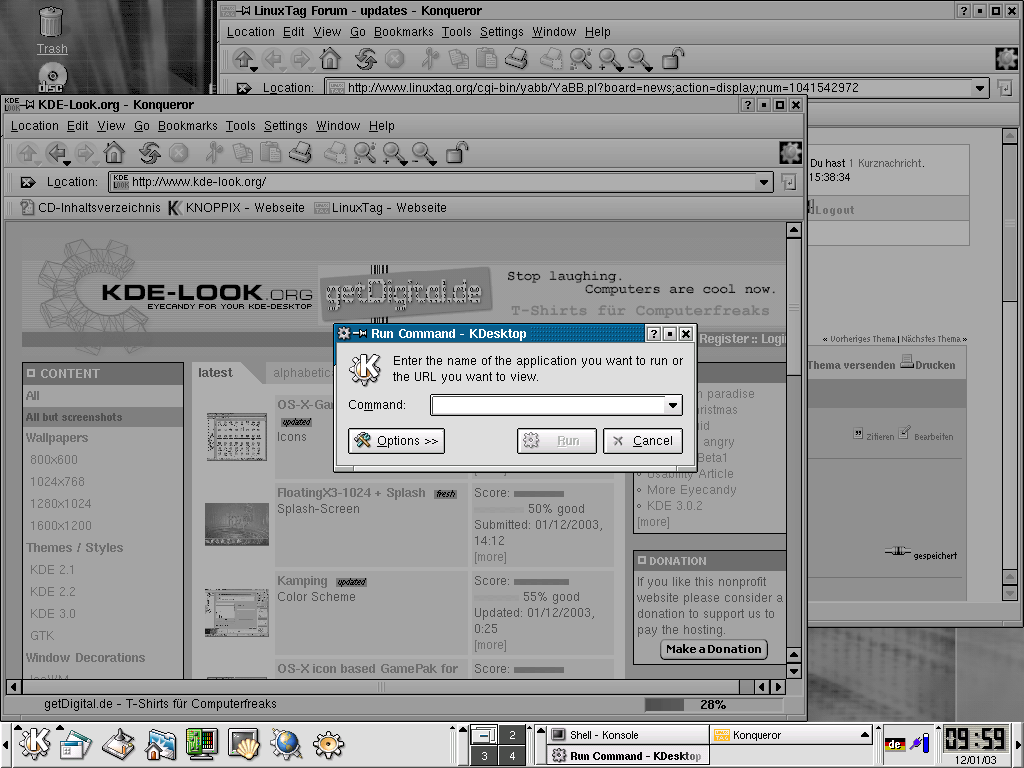Click the Wallpapers category link
1024x768 pixels.
(x=57, y=438)
